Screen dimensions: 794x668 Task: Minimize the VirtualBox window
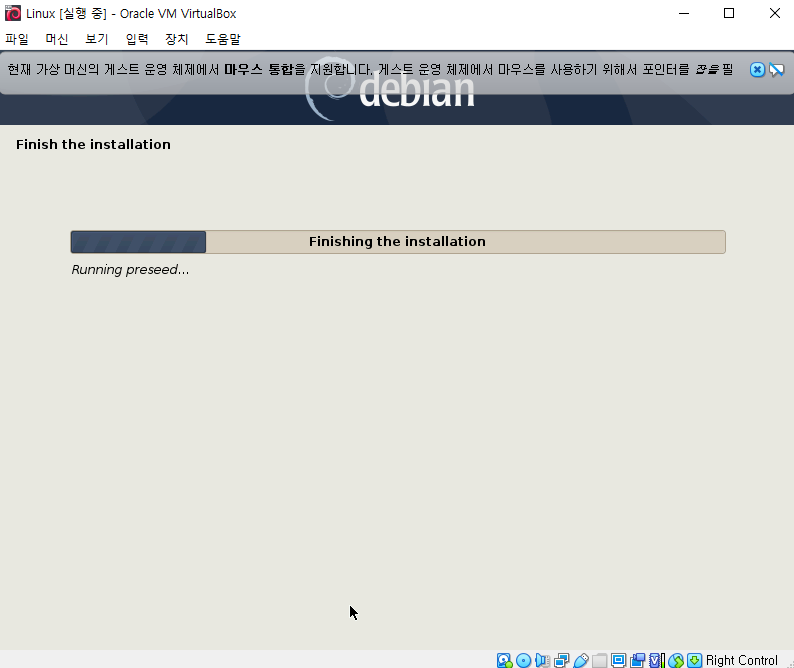[684, 13]
